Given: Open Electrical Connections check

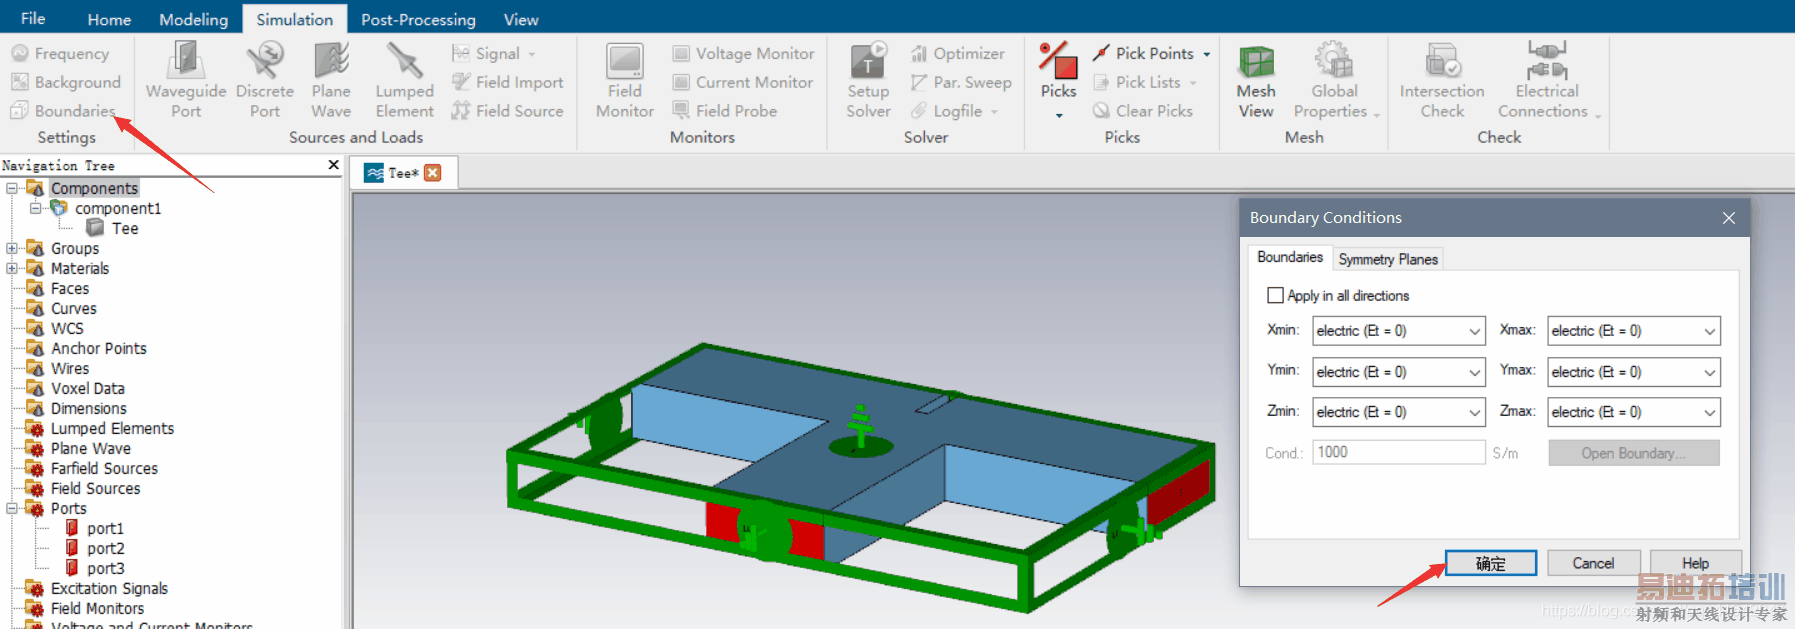Looking at the screenshot, I should click(1547, 80).
